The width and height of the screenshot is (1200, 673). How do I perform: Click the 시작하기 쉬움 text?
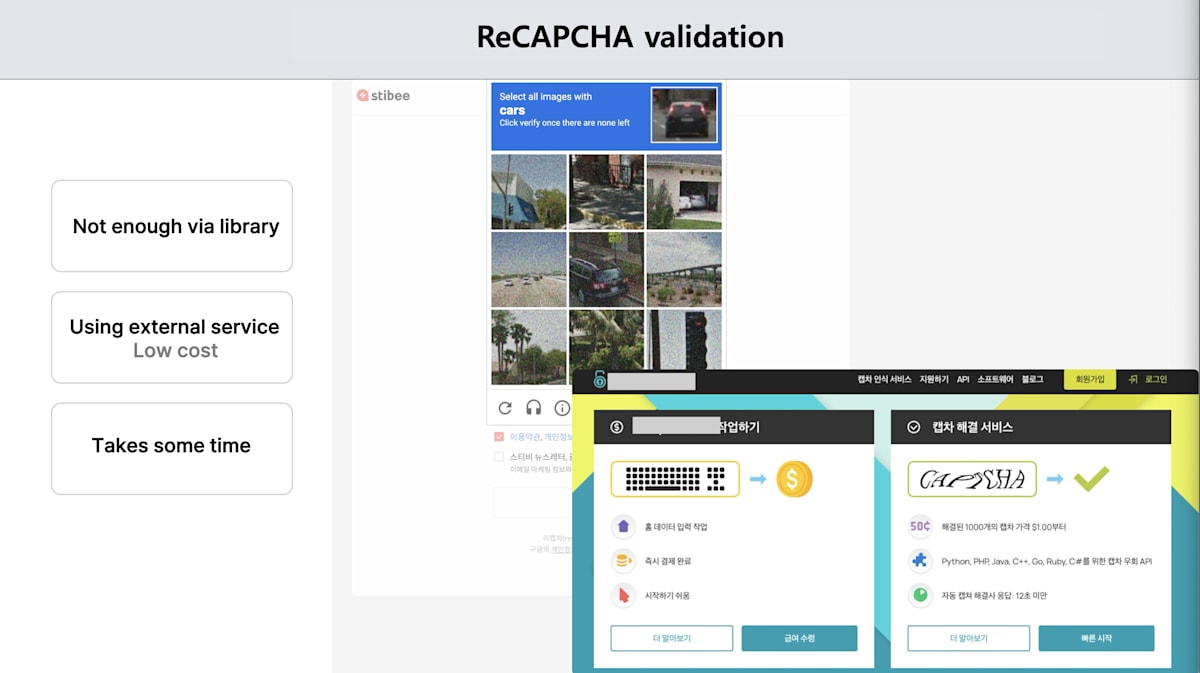point(668,596)
